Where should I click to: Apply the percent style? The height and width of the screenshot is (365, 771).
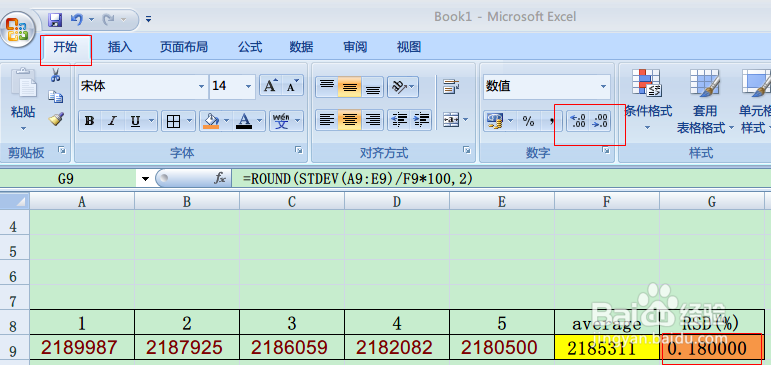[x=529, y=121]
